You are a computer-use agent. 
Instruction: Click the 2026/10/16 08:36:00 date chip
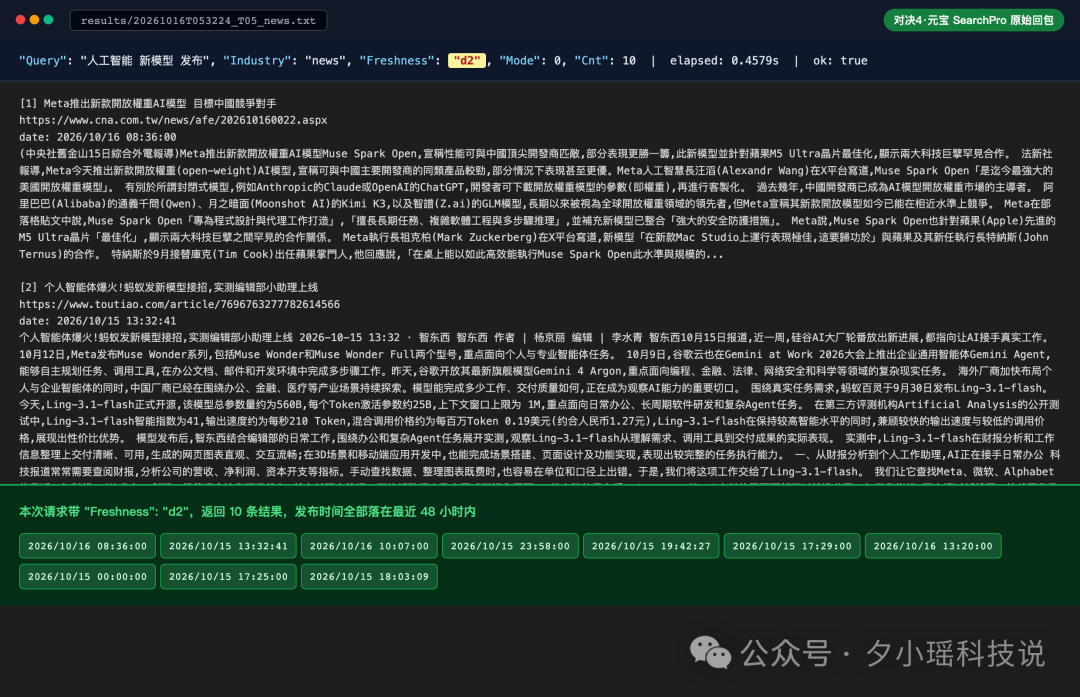(87, 546)
